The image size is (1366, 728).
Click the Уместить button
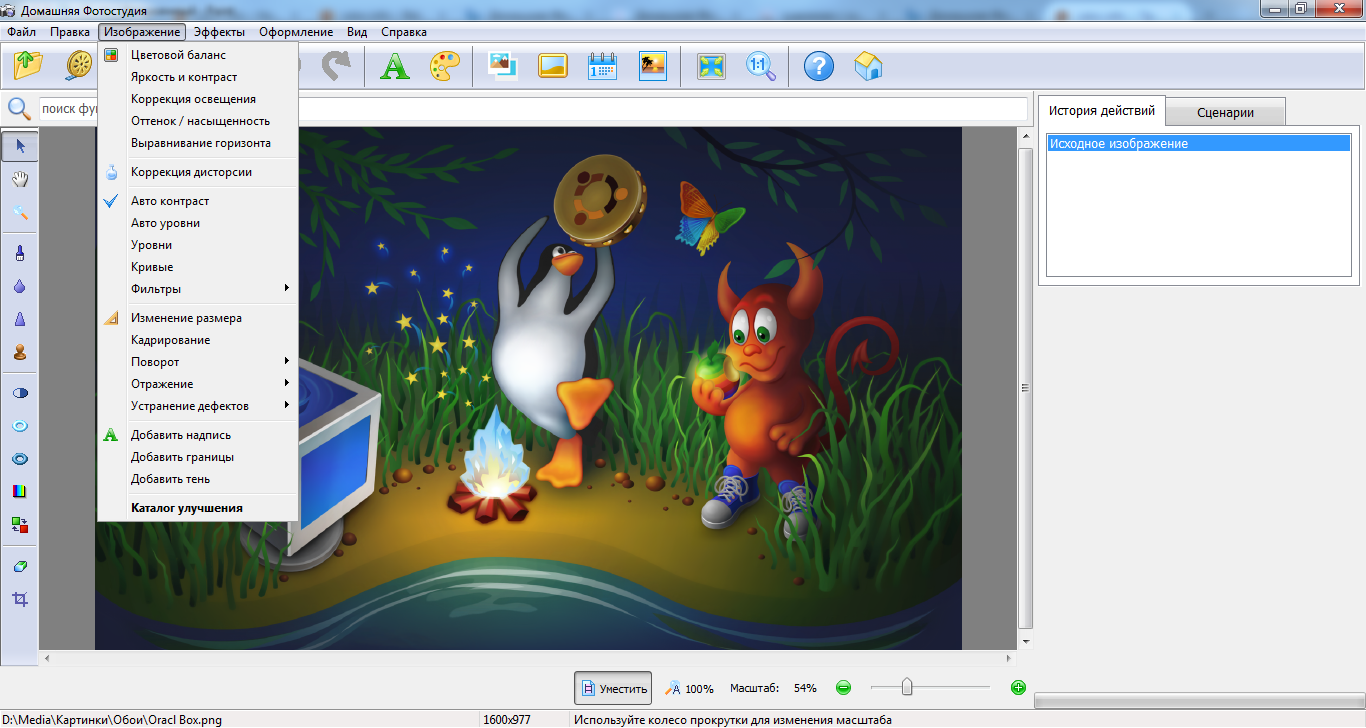pyautogui.click(x=613, y=688)
